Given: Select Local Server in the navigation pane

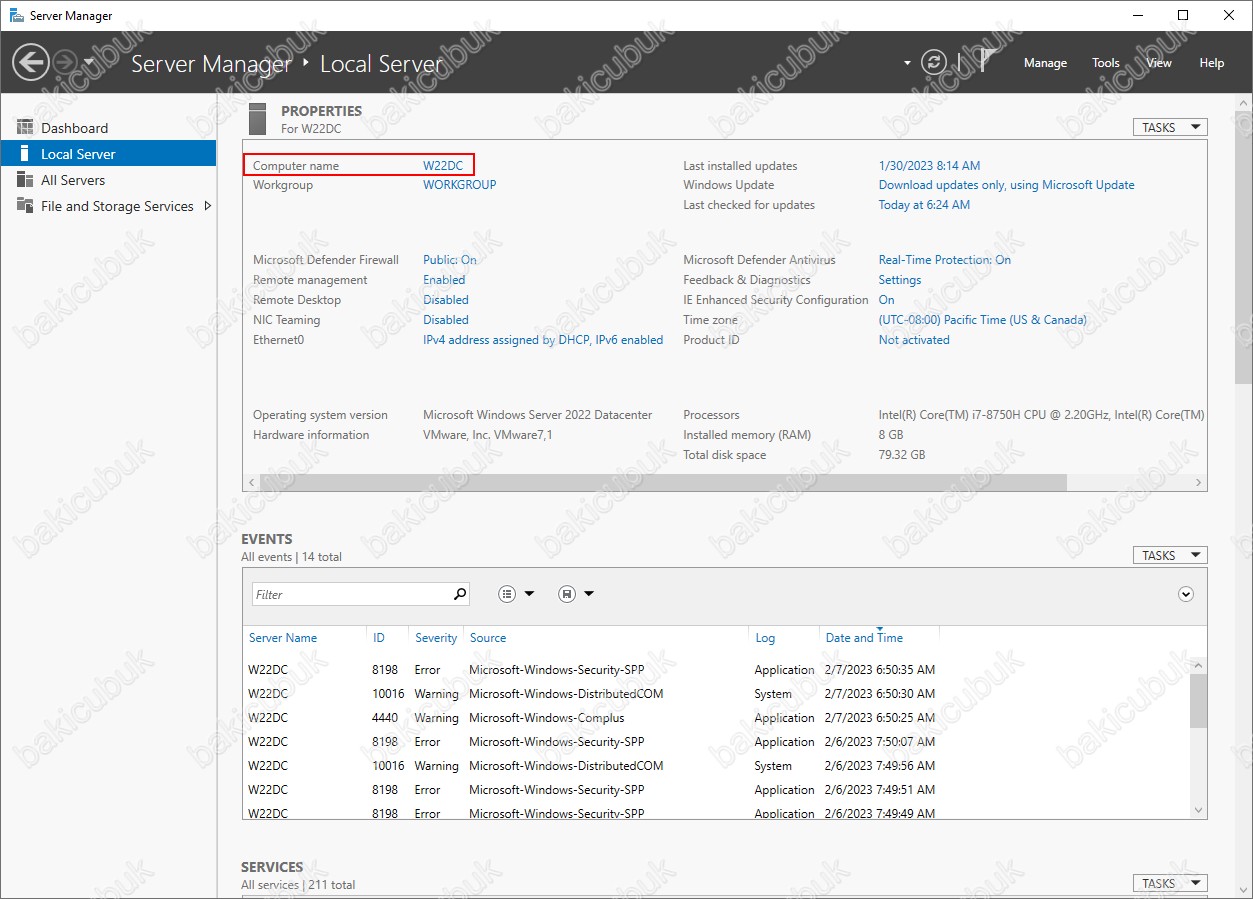Looking at the screenshot, I should pos(108,154).
